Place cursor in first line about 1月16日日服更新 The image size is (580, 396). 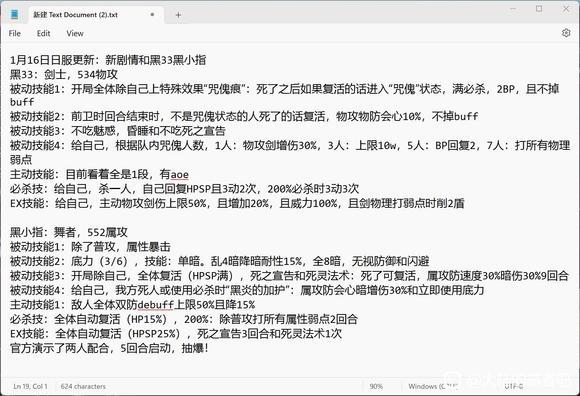pos(108,60)
